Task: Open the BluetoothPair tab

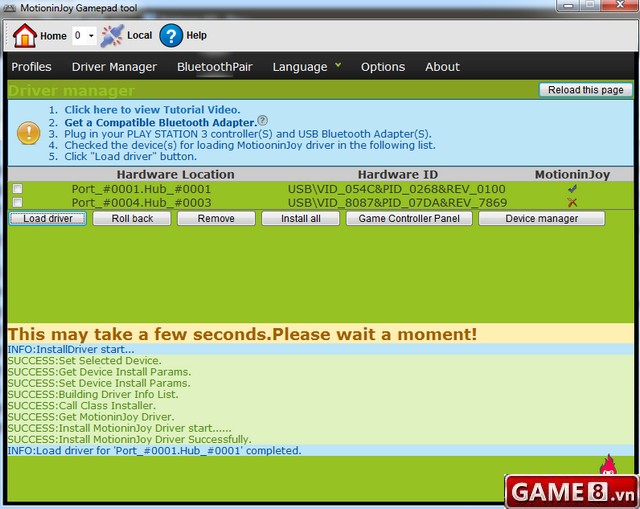Action: click(215, 67)
